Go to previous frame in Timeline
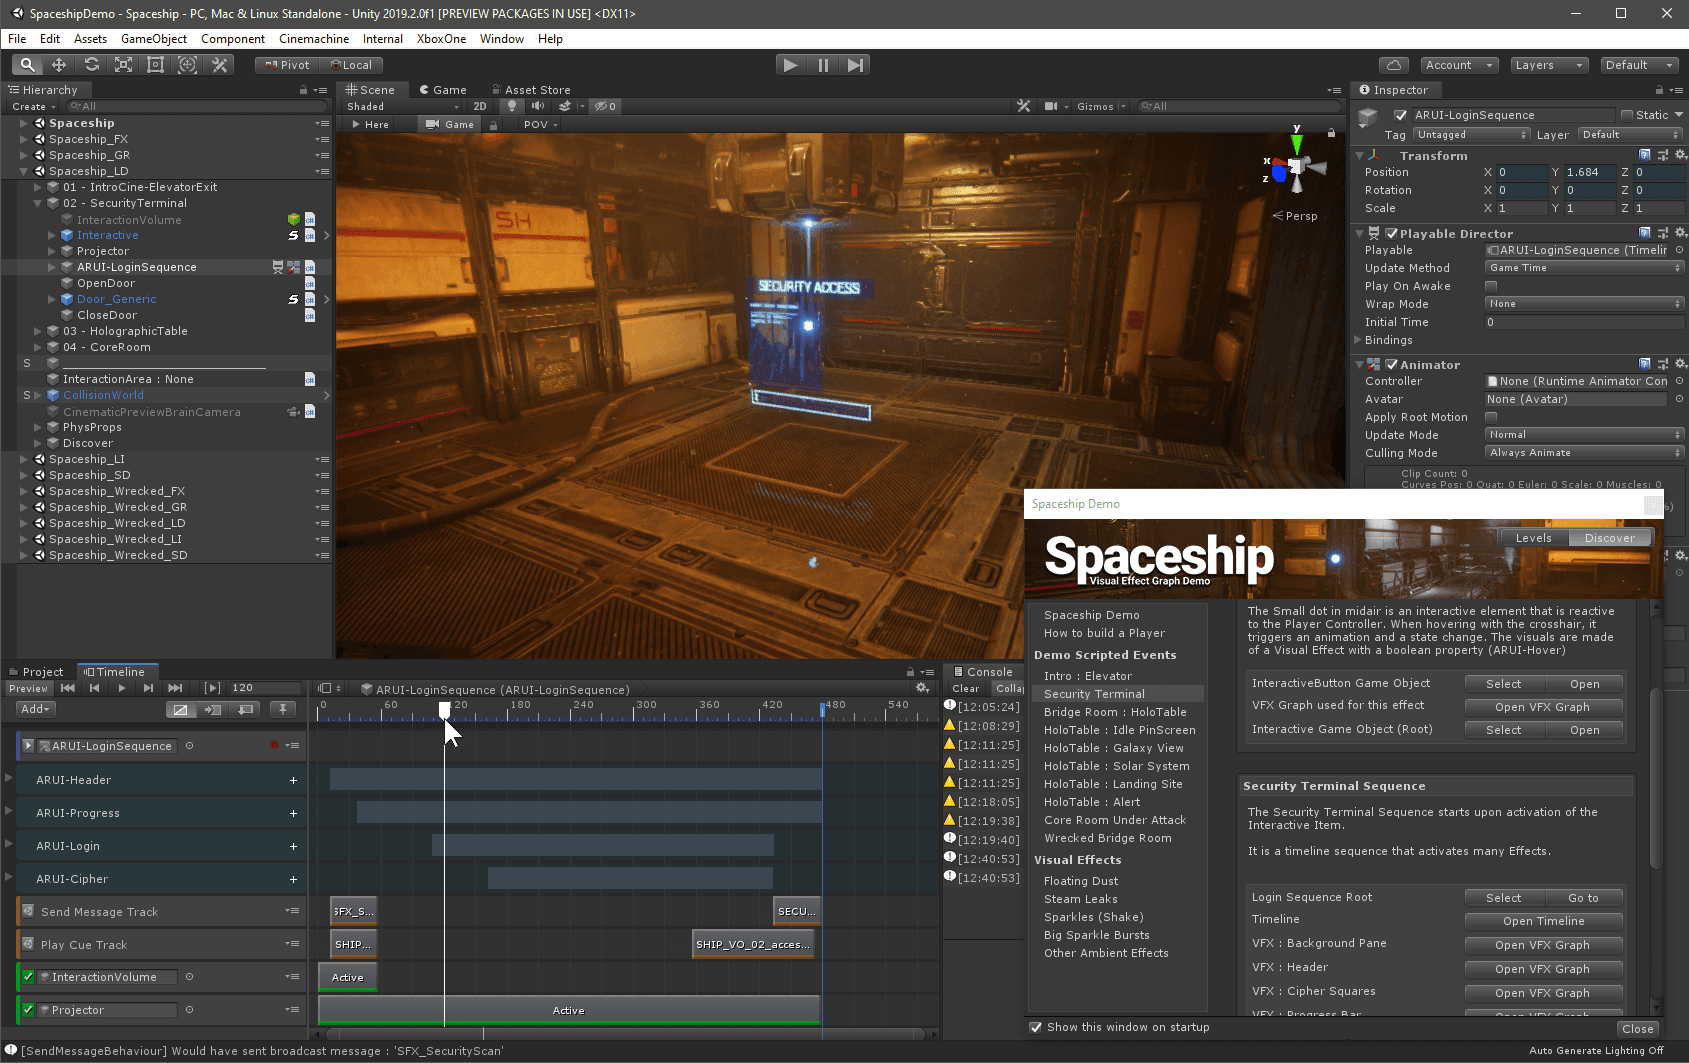This screenshot has width=1689, height=1063. coord(94,688)
